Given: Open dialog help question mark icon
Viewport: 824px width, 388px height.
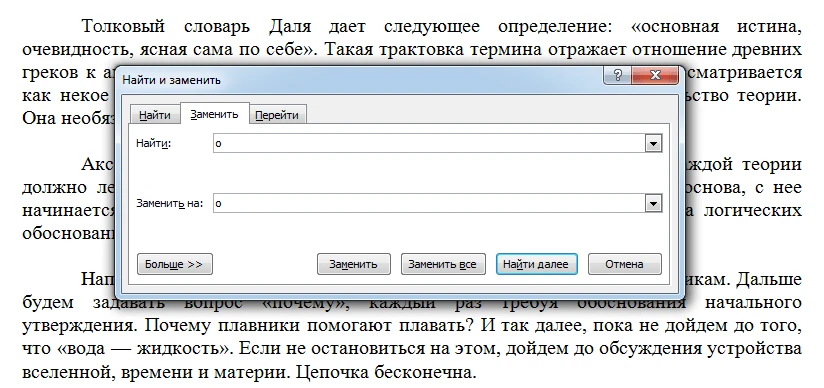Looking at the screenshot, I should pos(618,75).
